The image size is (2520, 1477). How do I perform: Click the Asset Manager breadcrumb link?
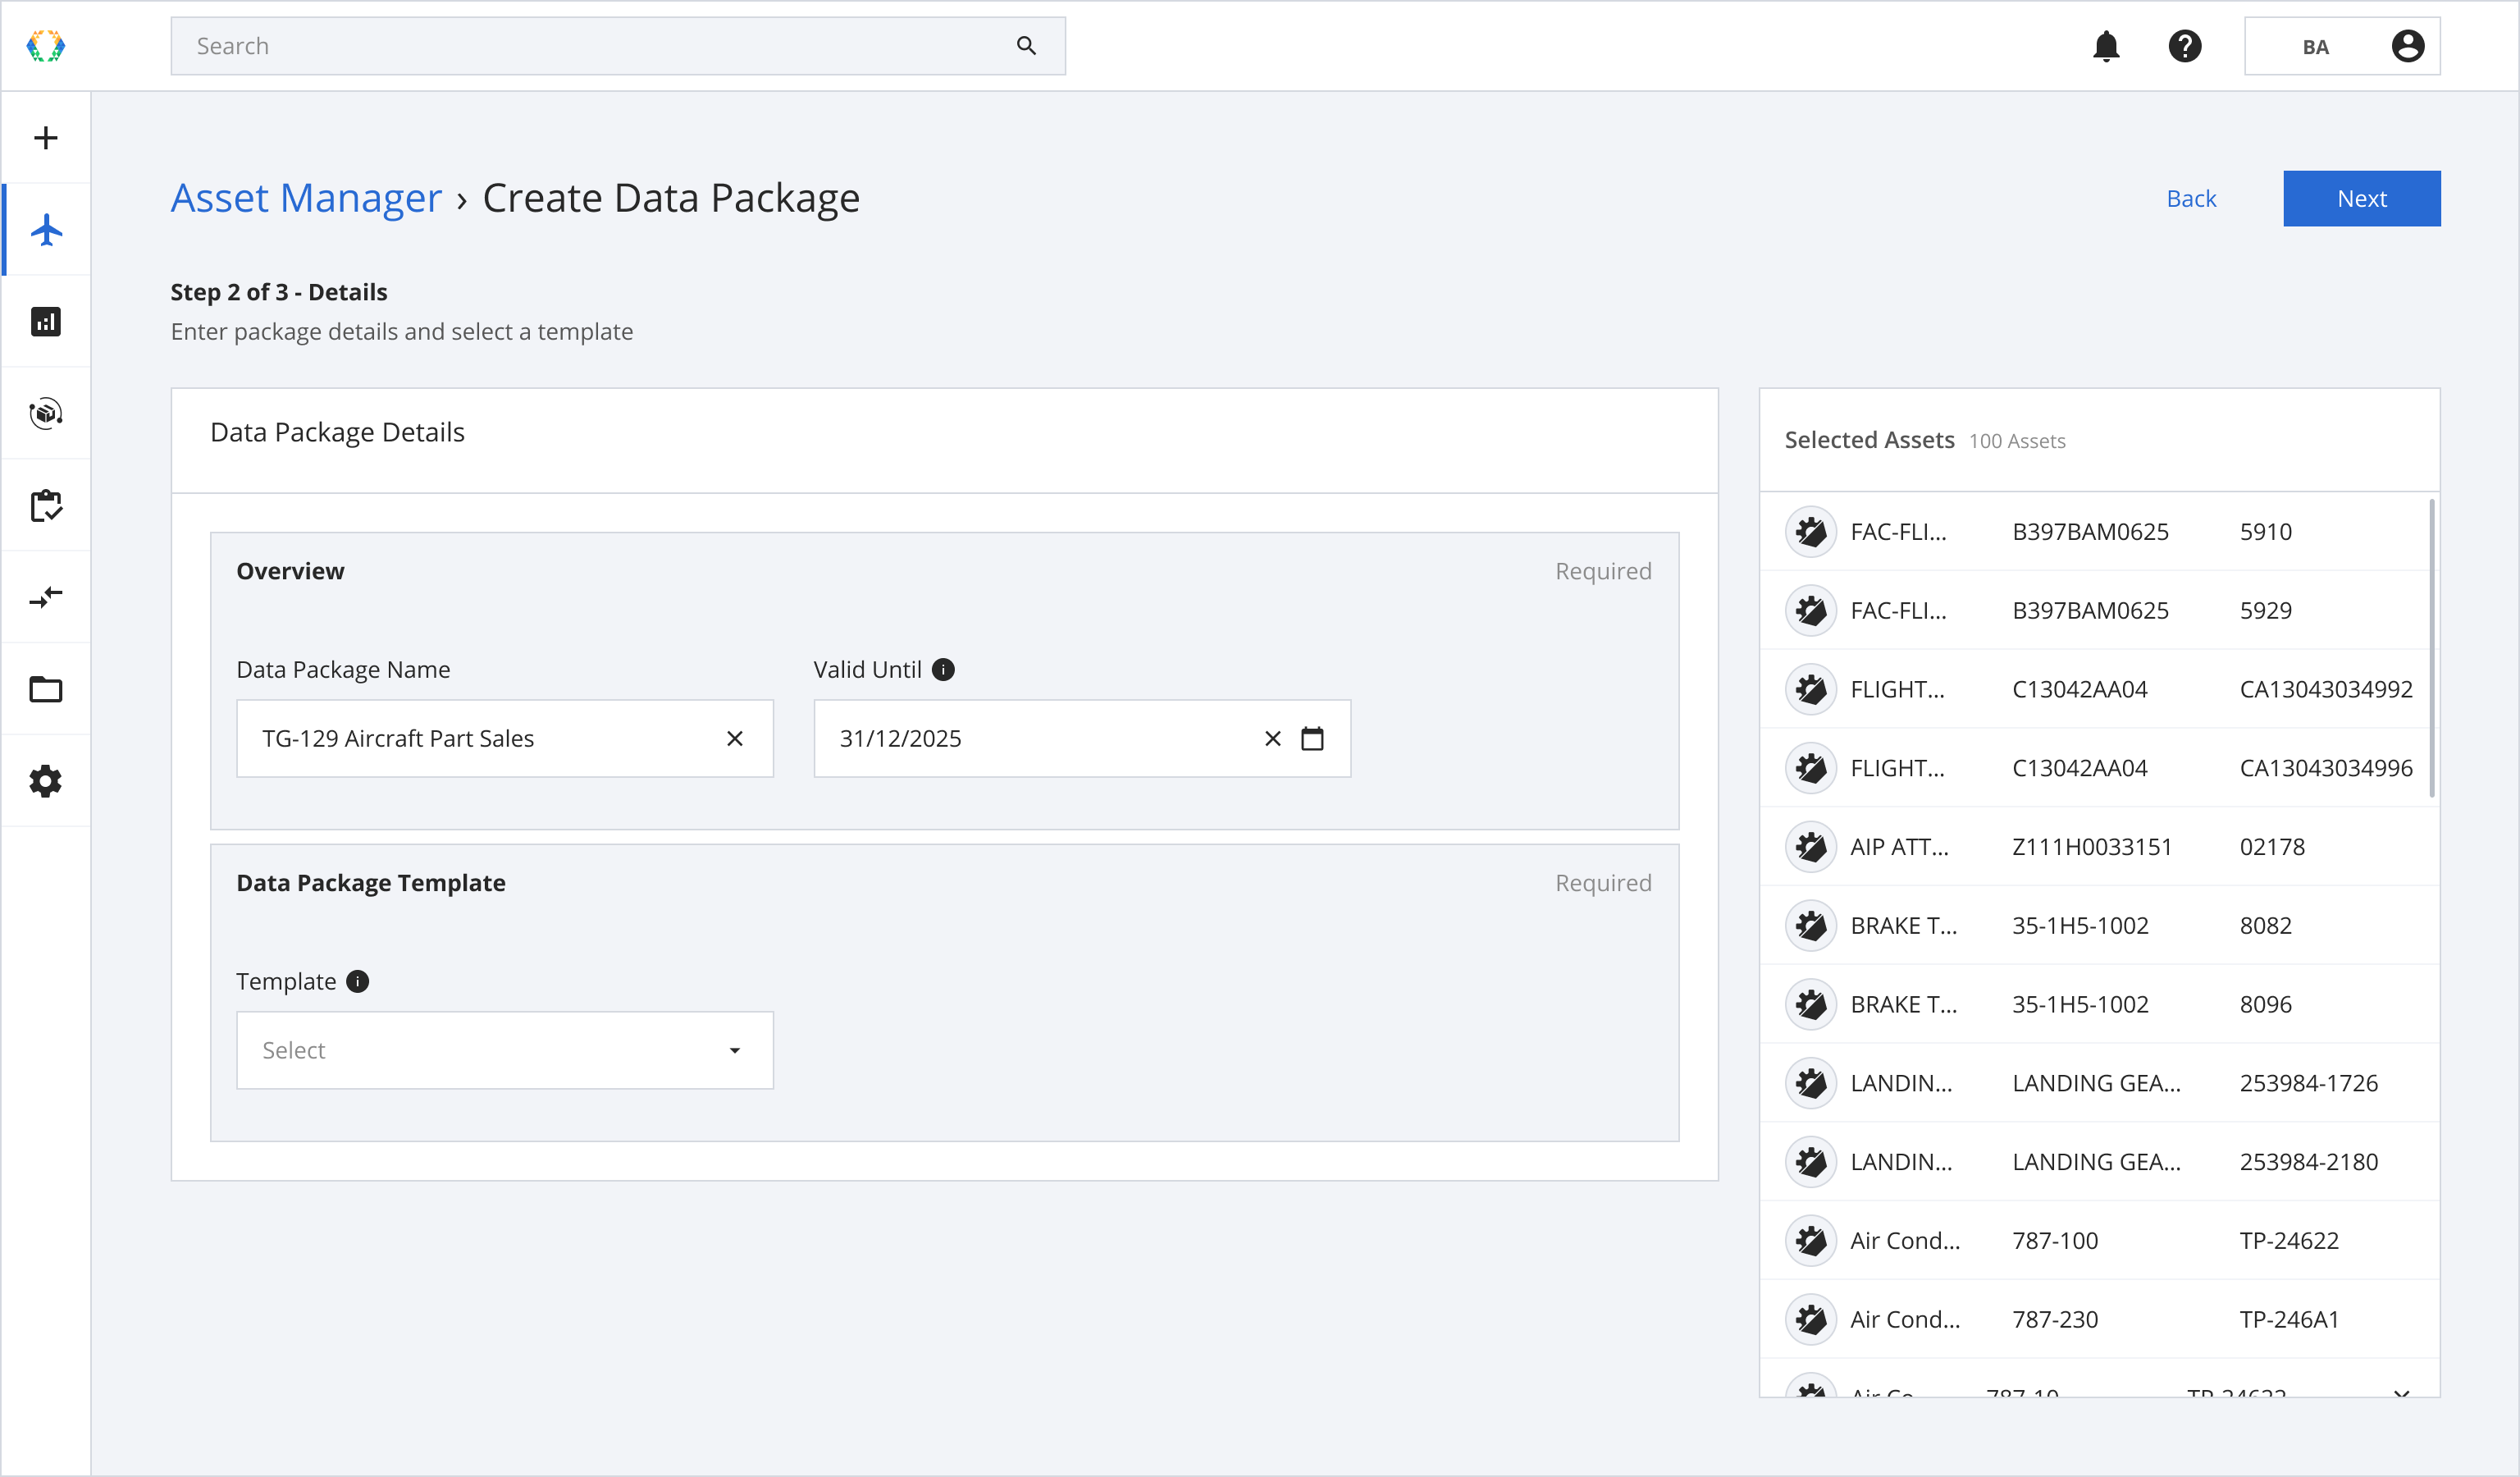click(x=306, y=198)
